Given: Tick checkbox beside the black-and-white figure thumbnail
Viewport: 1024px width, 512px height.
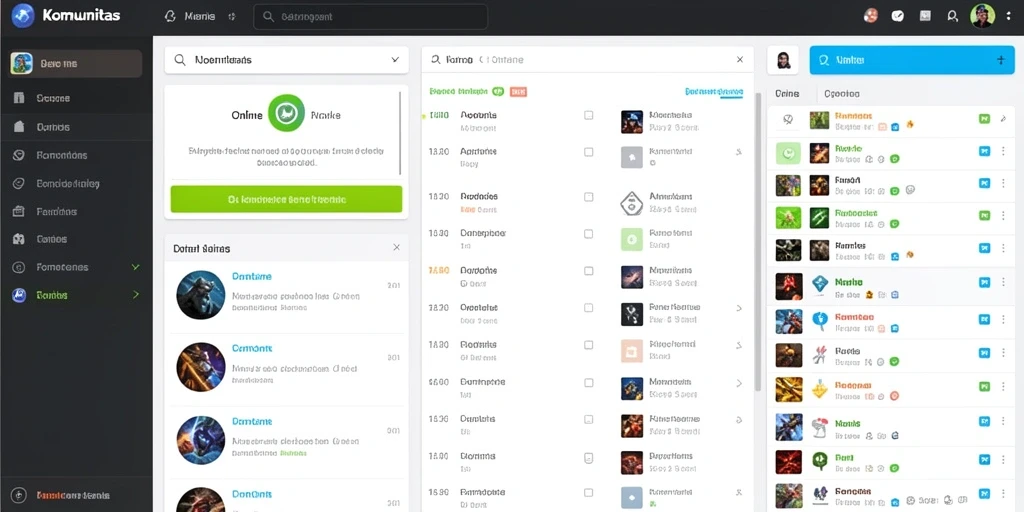Looking at the screenshot, I should [x=588, y=308].
